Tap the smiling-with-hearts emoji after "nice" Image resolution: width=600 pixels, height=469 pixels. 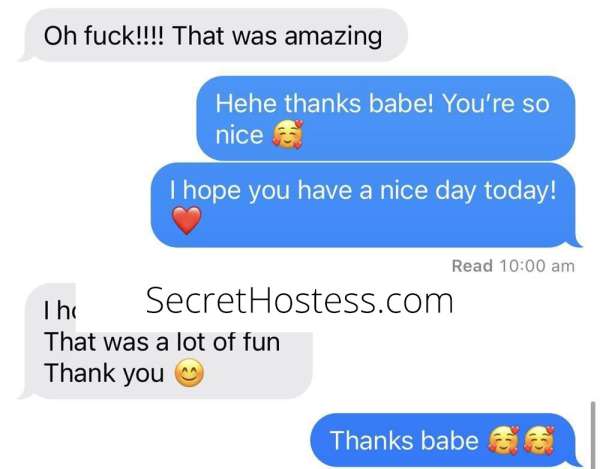click(287, 134)
